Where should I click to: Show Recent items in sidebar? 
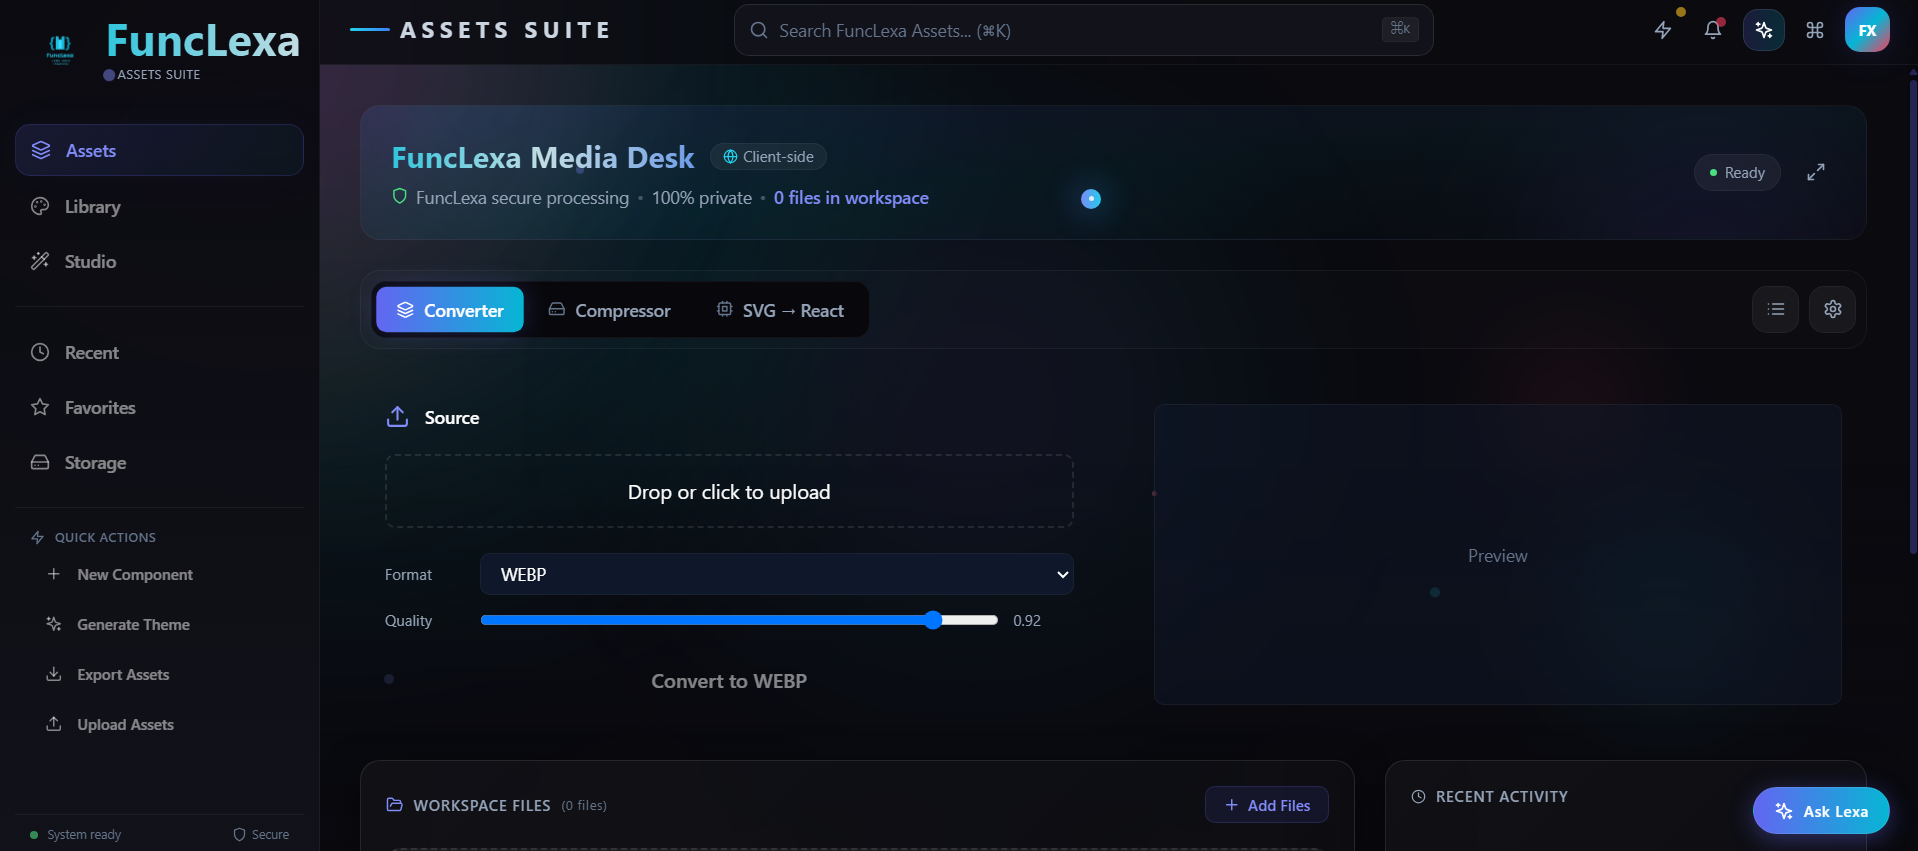159,352
